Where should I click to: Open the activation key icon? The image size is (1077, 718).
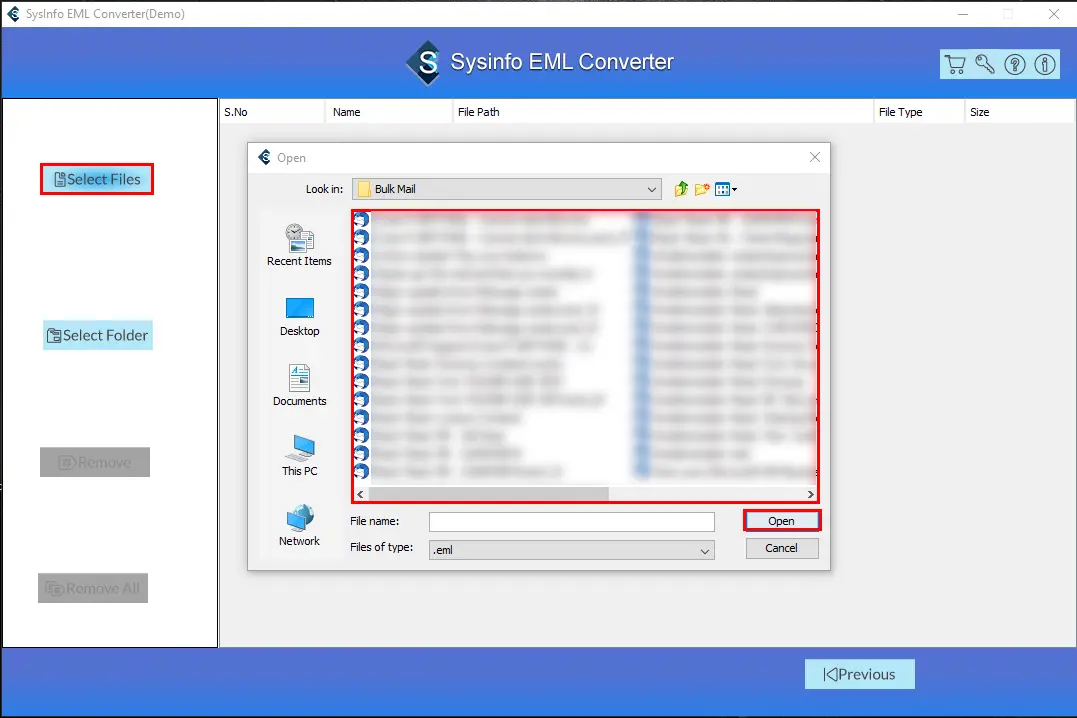point(985,65)
